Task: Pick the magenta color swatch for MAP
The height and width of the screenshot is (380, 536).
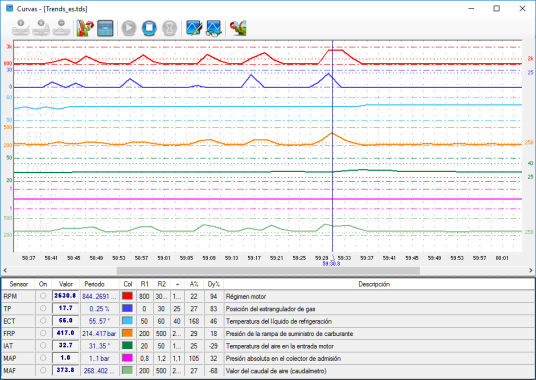Action: [x=128, y=358]
